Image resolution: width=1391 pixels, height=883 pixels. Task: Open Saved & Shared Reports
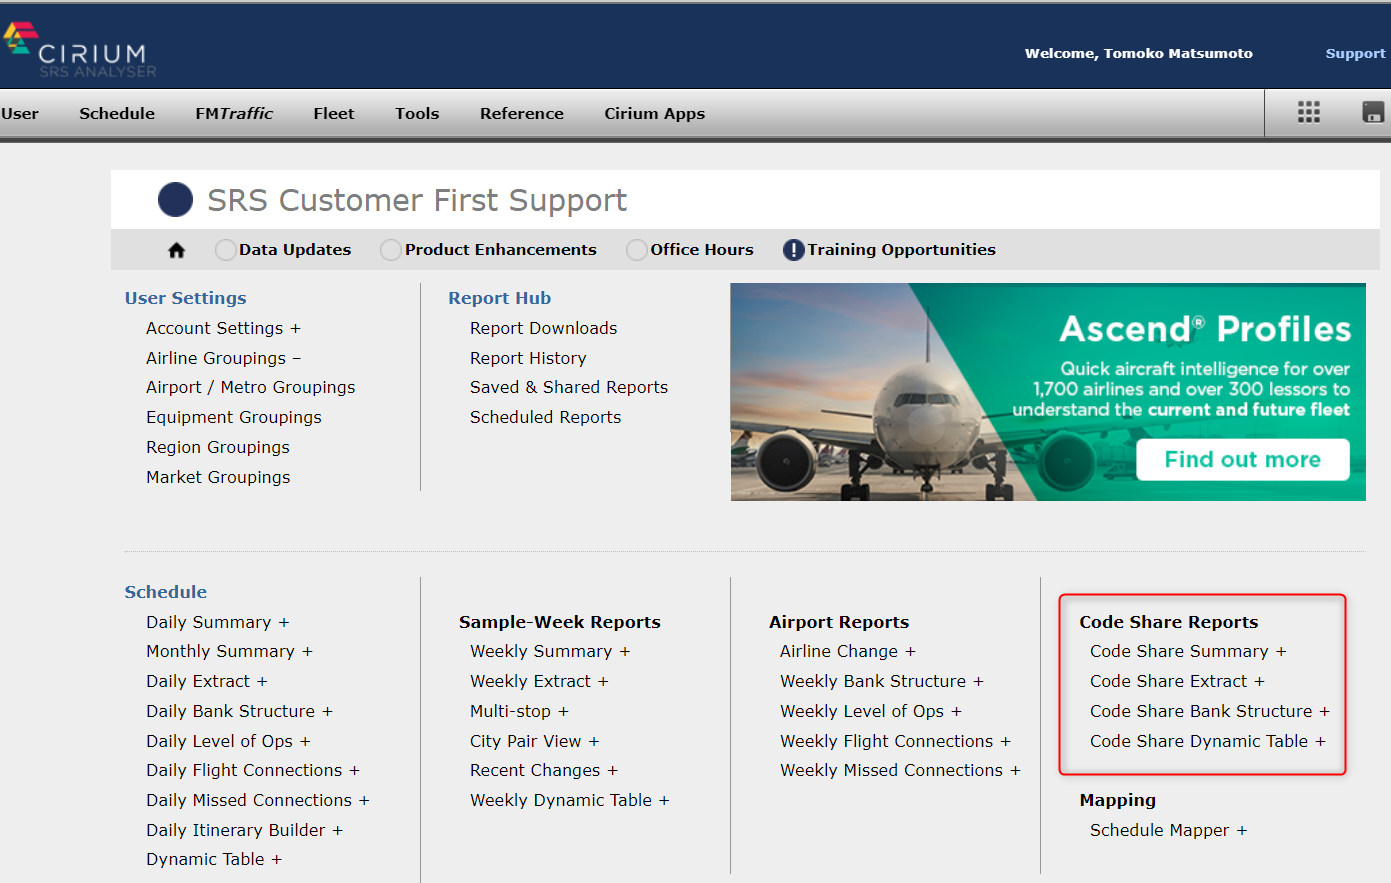click(569, 387)
